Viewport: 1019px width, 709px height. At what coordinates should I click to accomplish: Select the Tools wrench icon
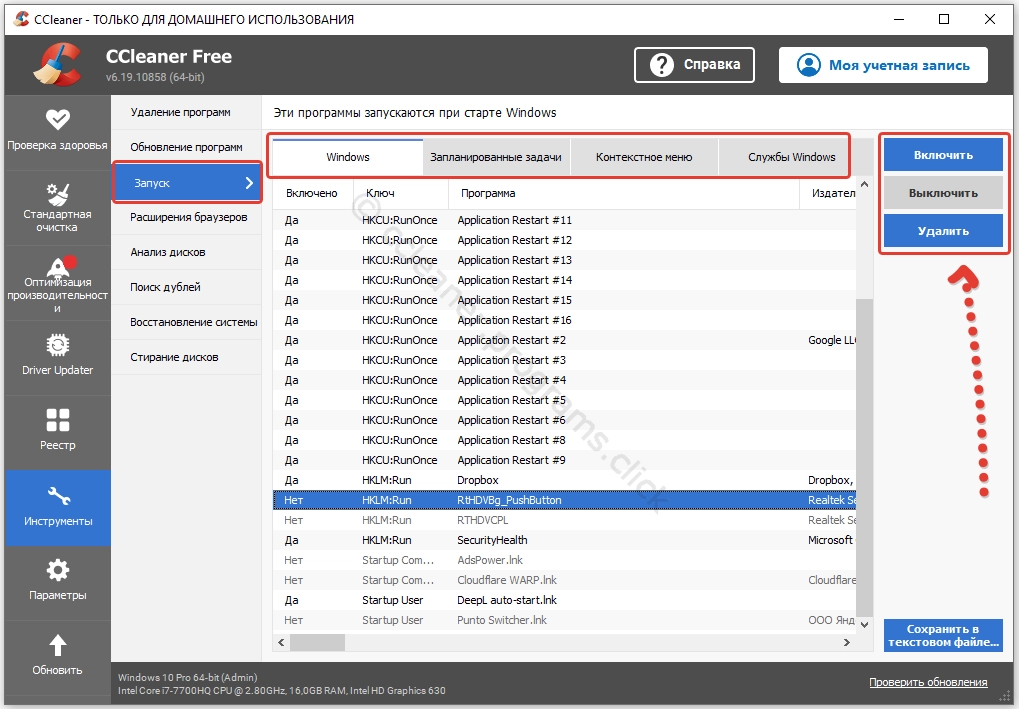pos(57,496)
